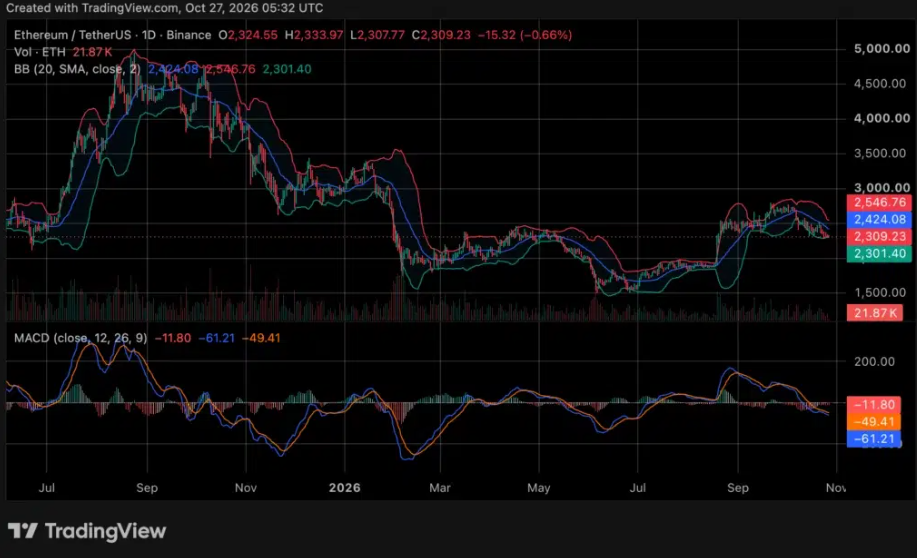The image size is (917, 558).
Task: Click the 3,500.00 price scale tick
Action: [880, 153]
